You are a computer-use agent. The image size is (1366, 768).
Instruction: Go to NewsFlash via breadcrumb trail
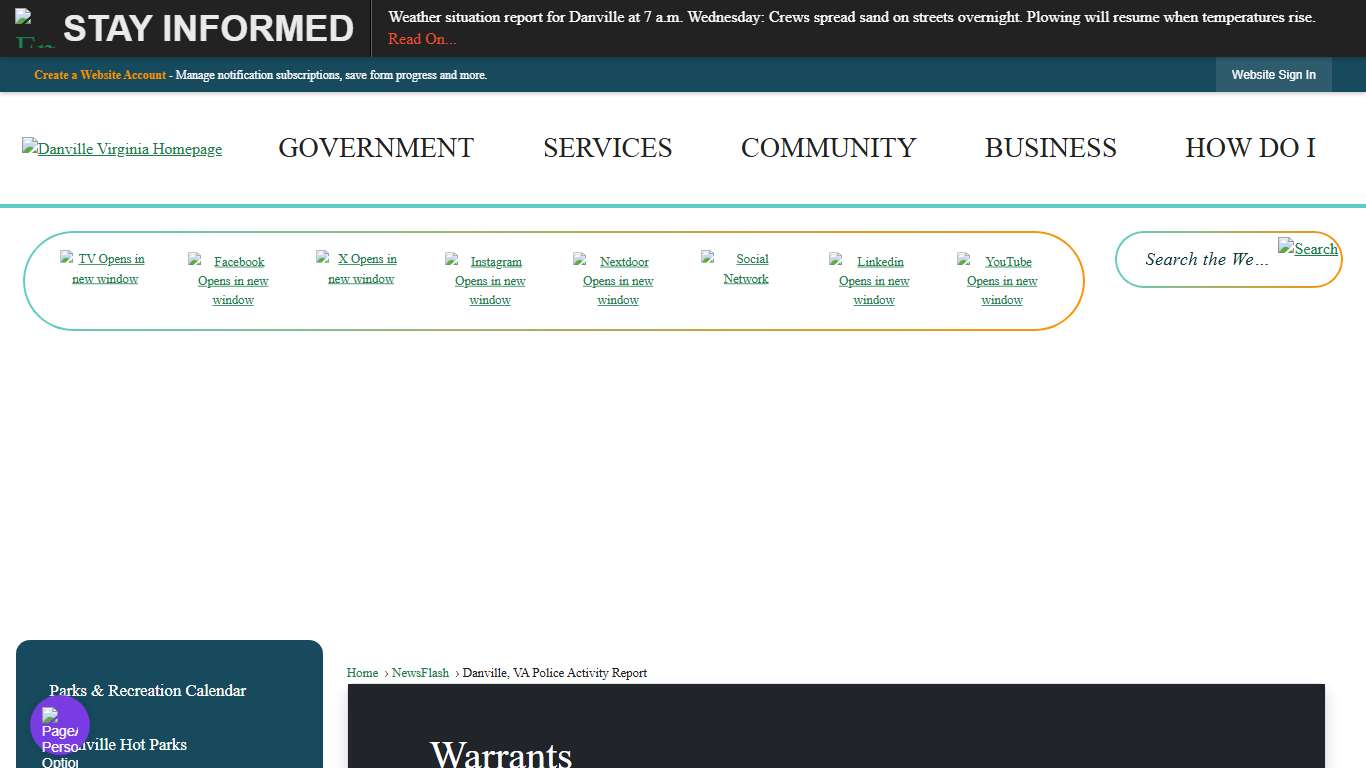tap(420, 673)
